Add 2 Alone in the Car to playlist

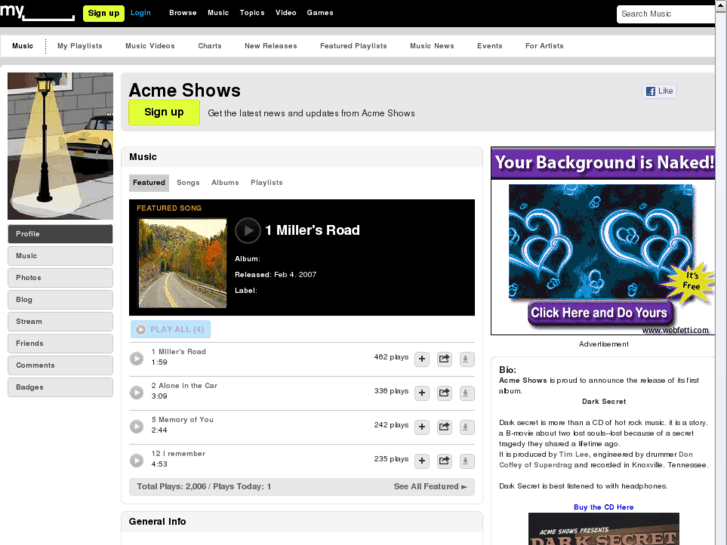[x=422, y=393]
